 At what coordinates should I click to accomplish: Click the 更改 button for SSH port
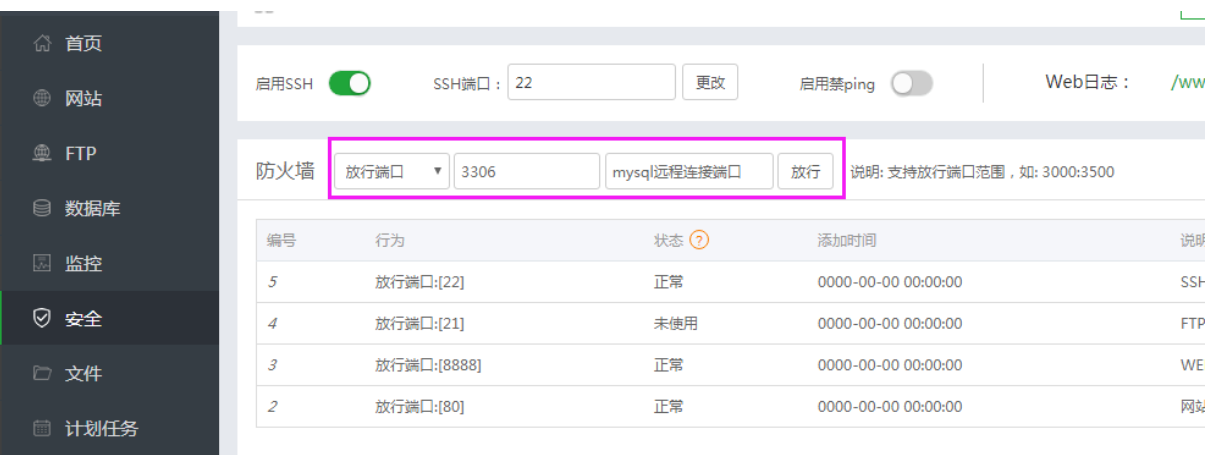pyautogui.click(x=710, y=83)
